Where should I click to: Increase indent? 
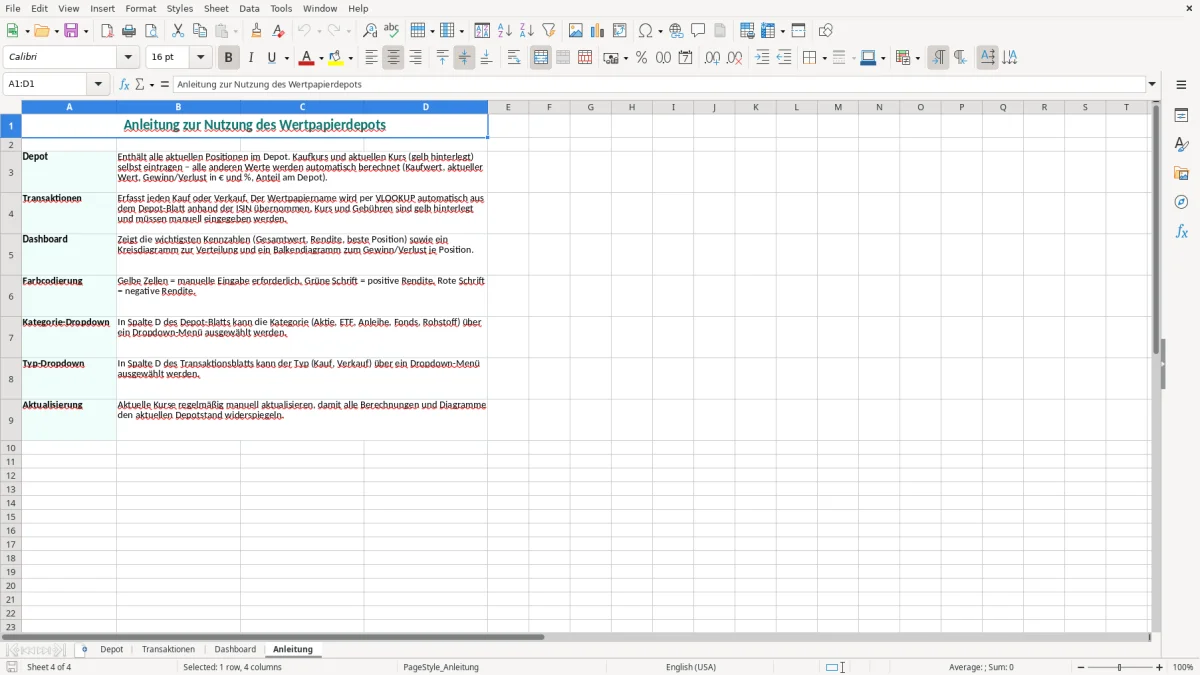click(762, 58)
